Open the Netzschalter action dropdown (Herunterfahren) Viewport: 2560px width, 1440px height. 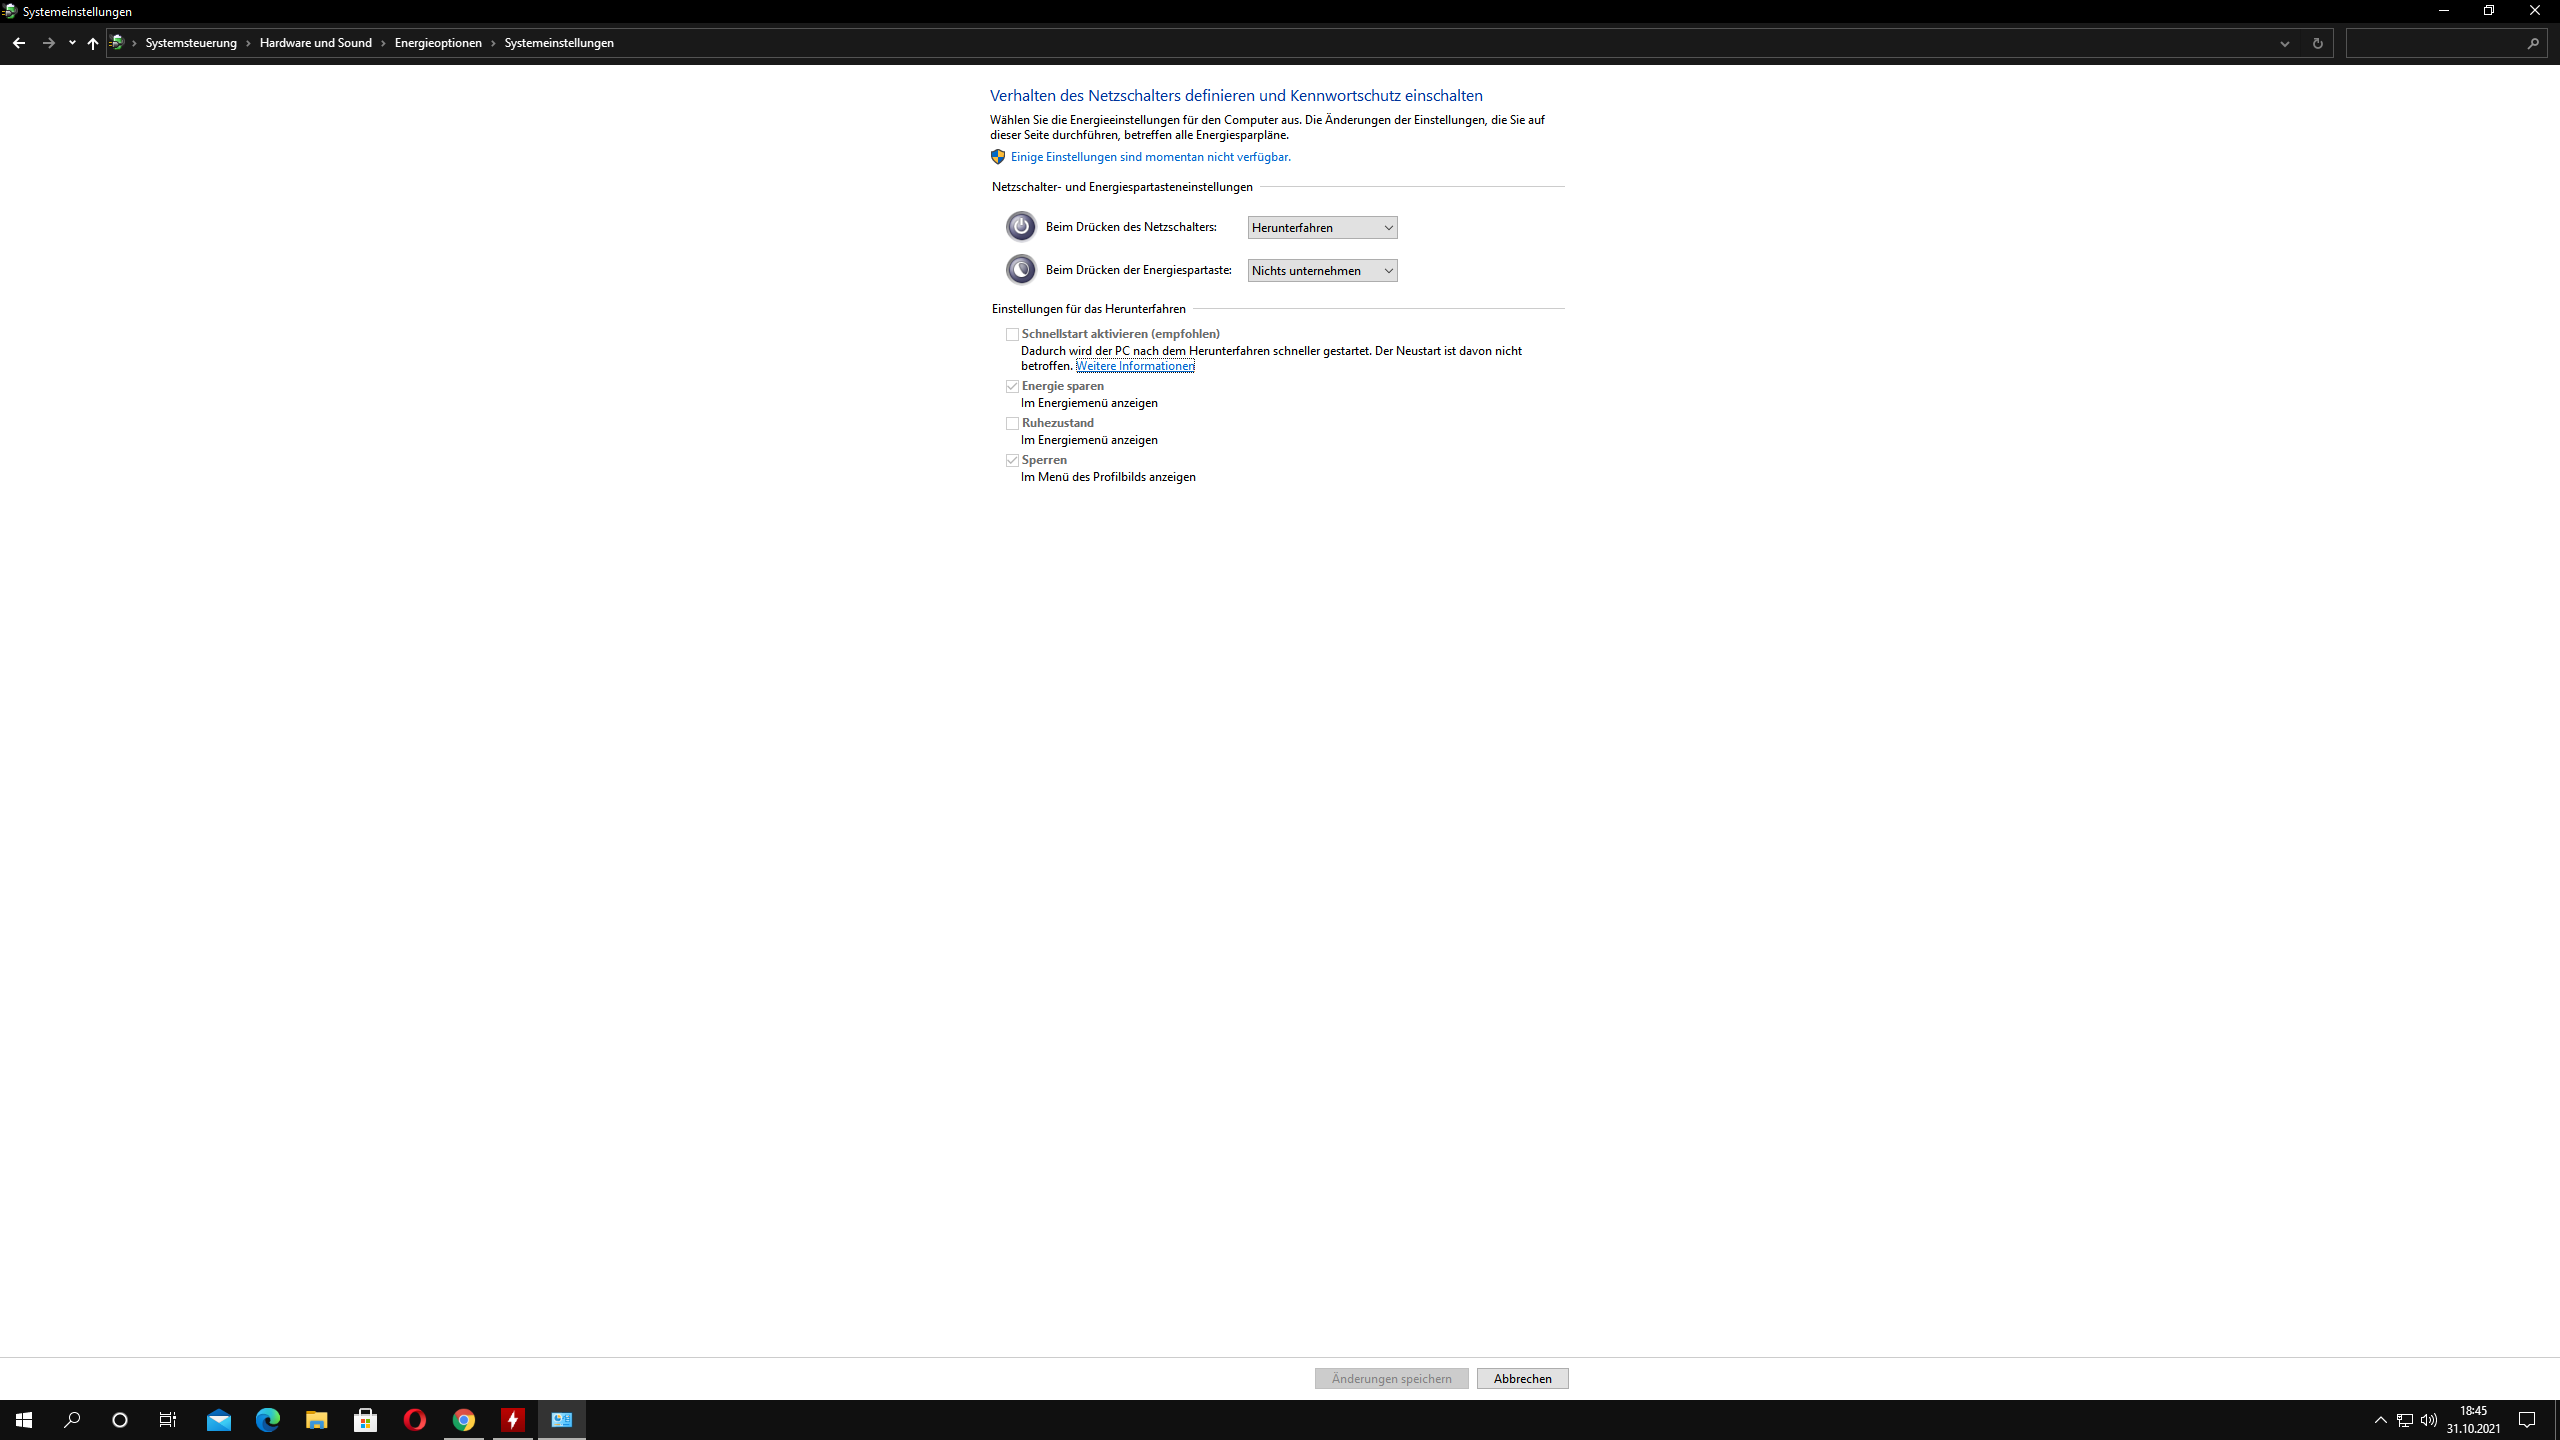tap(1322, 228)
